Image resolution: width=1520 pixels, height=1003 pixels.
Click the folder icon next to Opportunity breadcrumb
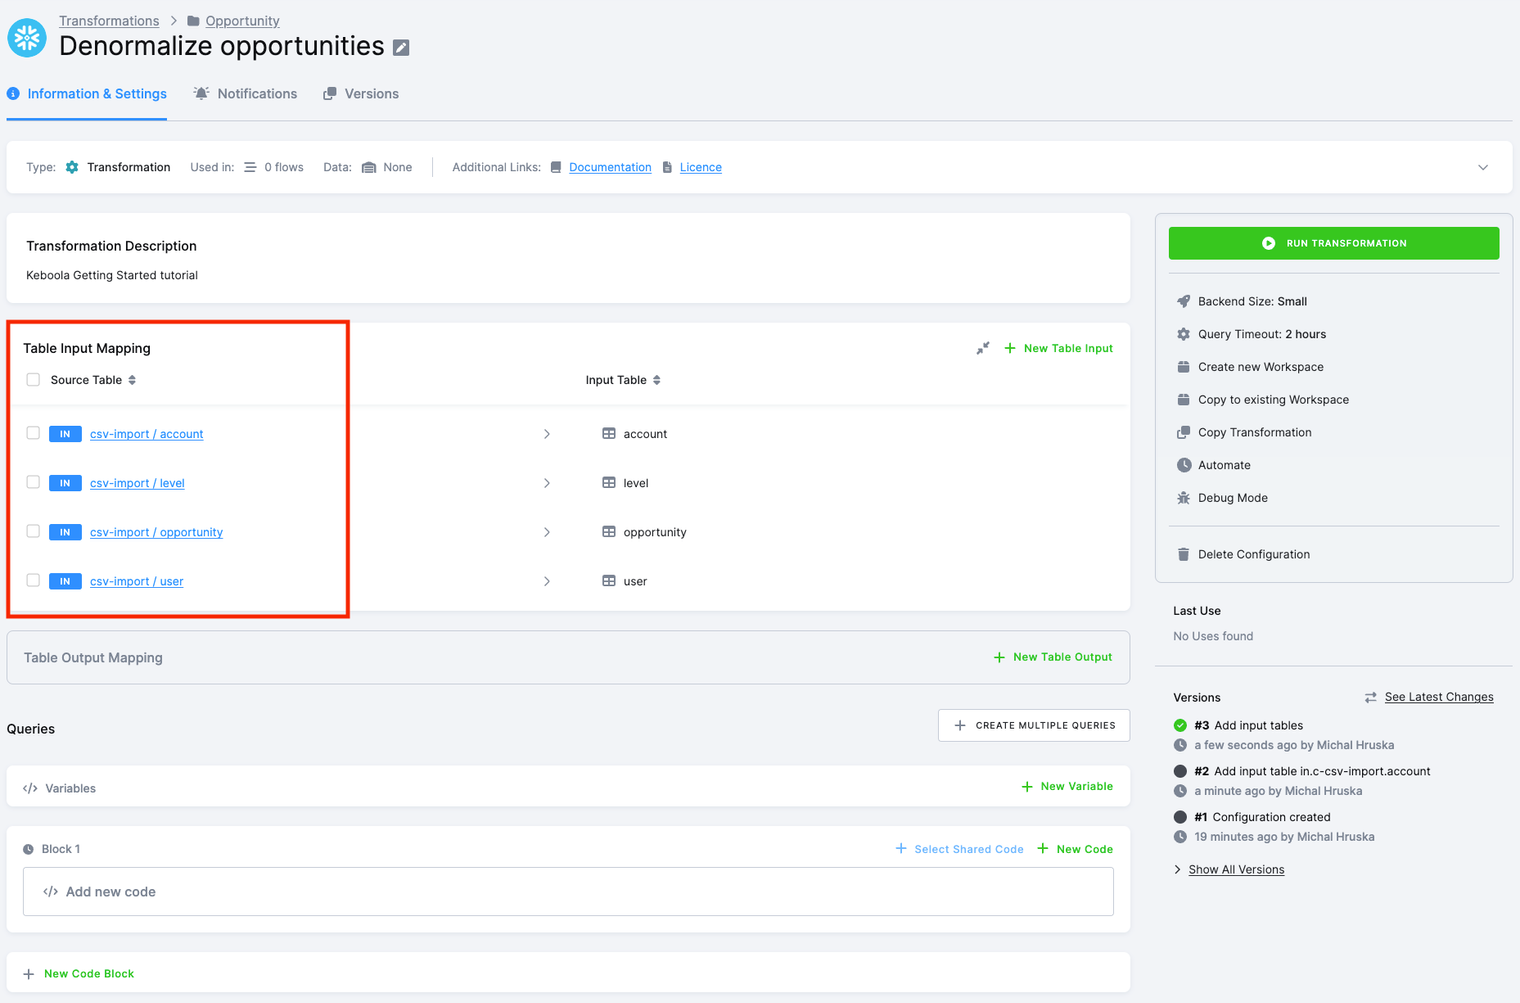click(193, 21)
